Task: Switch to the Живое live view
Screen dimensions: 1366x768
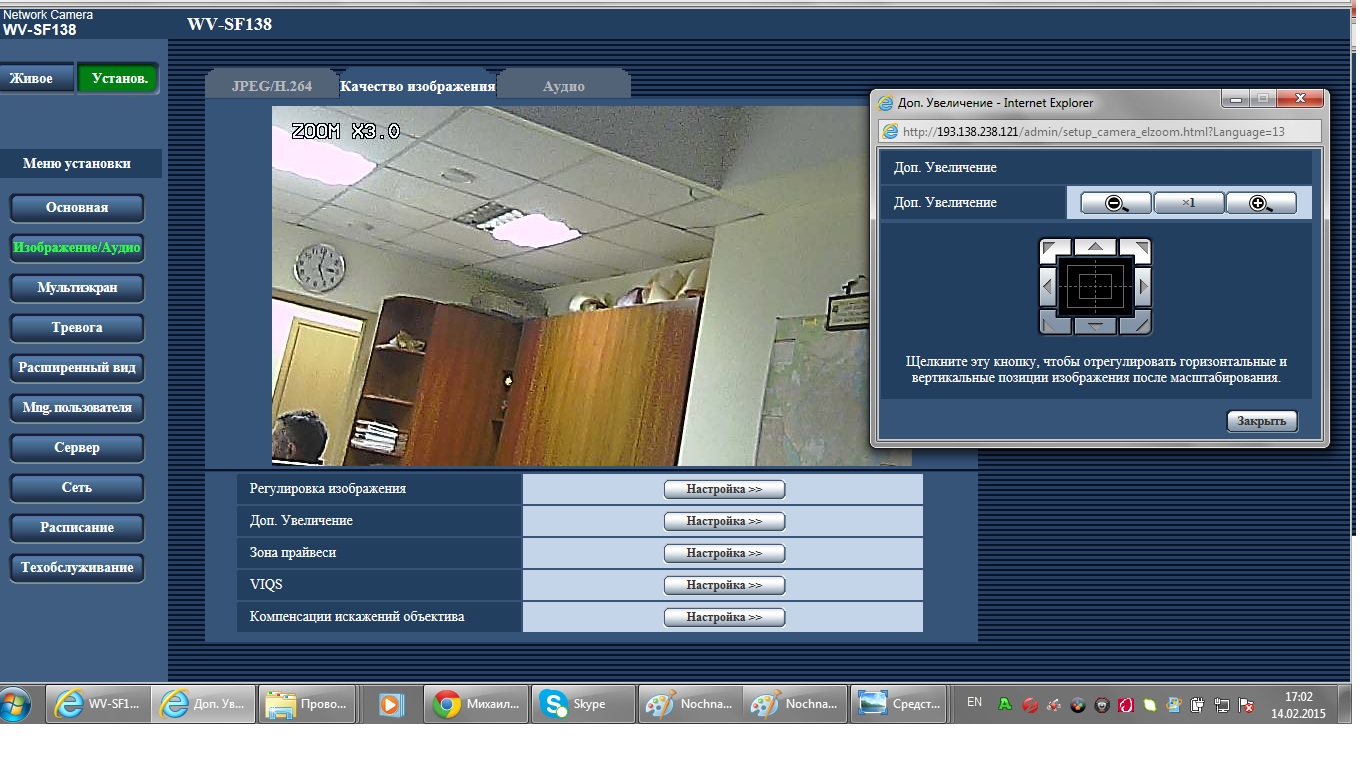Action: tap(37, 78)
